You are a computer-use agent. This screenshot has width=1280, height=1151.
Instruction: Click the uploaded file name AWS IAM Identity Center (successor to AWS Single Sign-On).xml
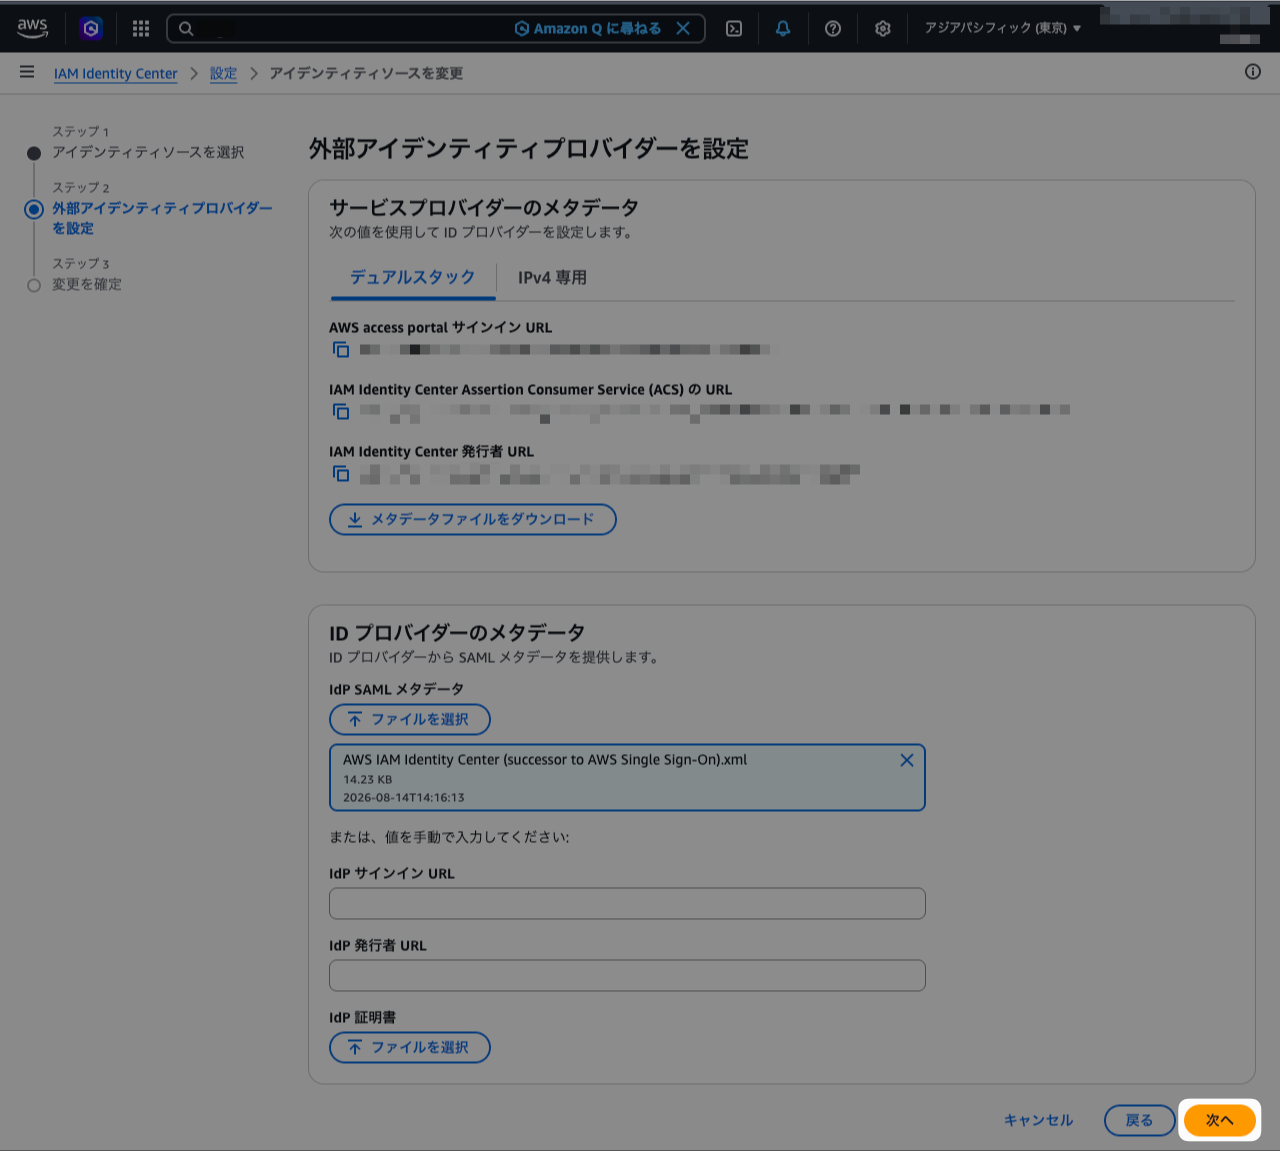pyautogui.click(x=545, y=759)
